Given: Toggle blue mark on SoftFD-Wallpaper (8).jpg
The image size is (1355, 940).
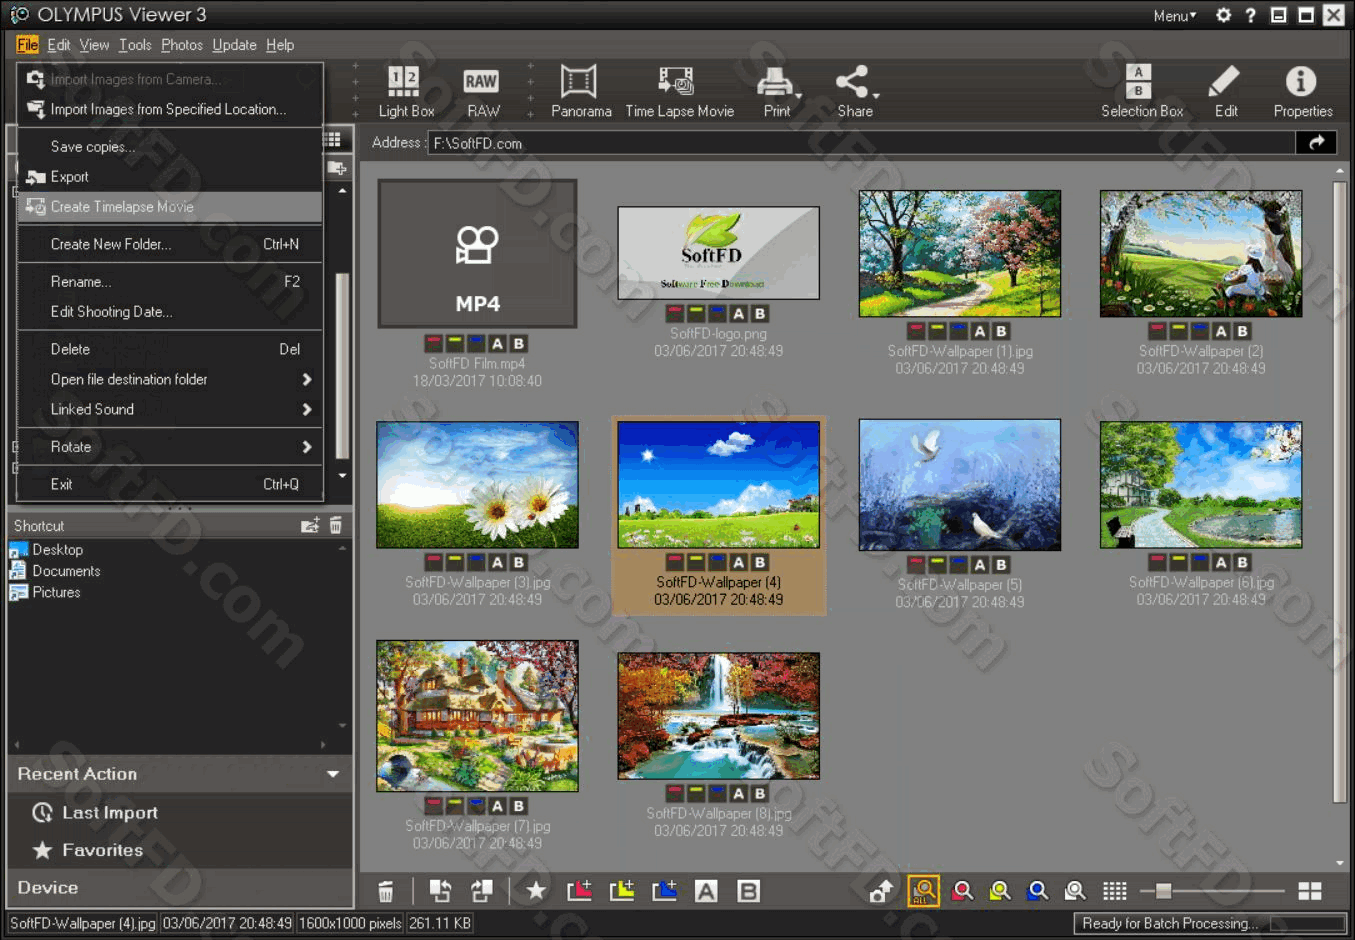Looking at the screenshot, I should coord(717,794).
